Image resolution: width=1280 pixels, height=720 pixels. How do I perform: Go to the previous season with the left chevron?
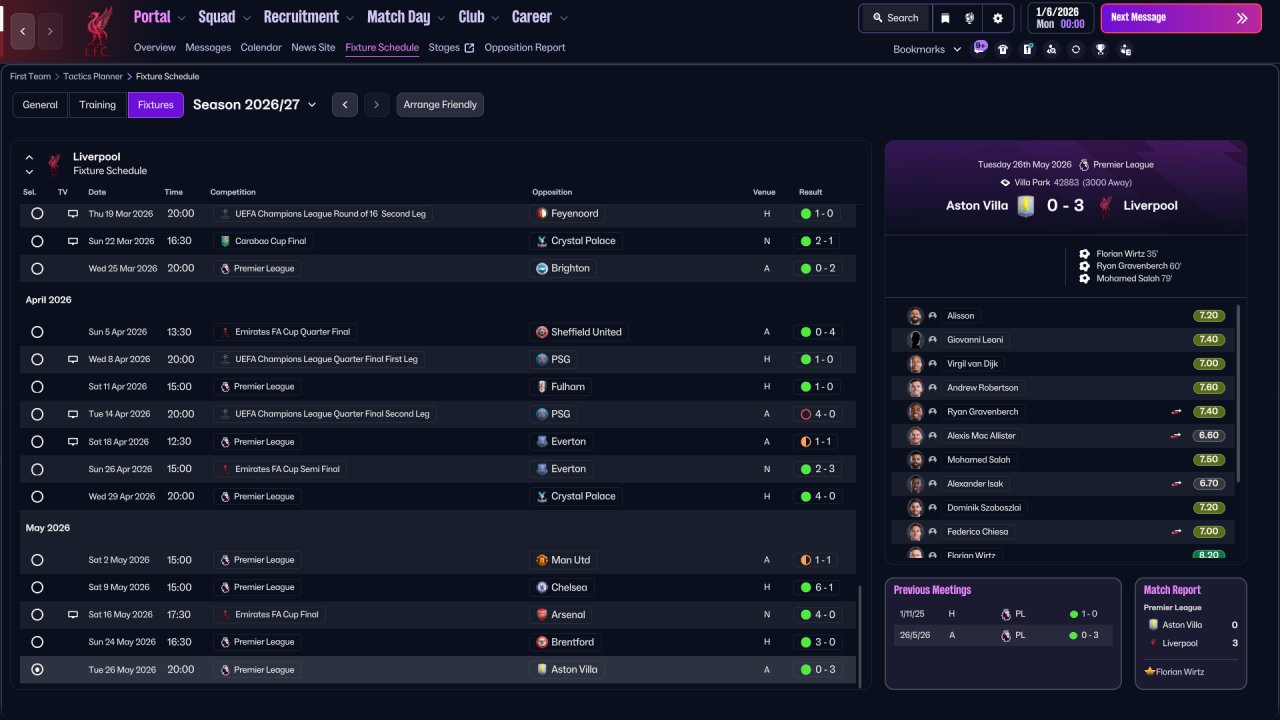(x=345, y=105)
